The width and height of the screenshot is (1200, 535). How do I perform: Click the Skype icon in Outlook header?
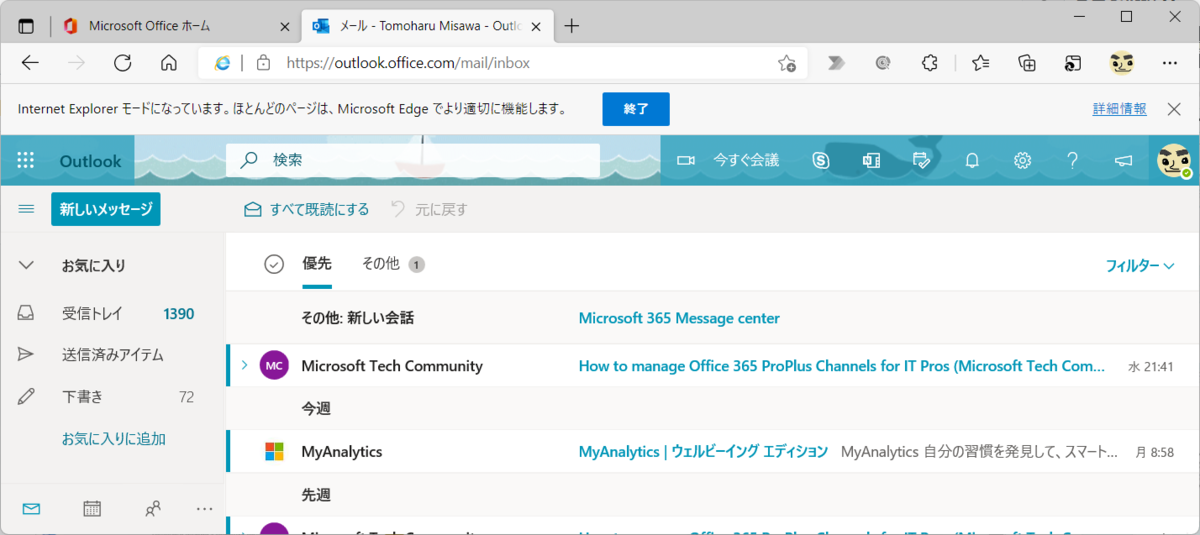(x=821, y=160)
